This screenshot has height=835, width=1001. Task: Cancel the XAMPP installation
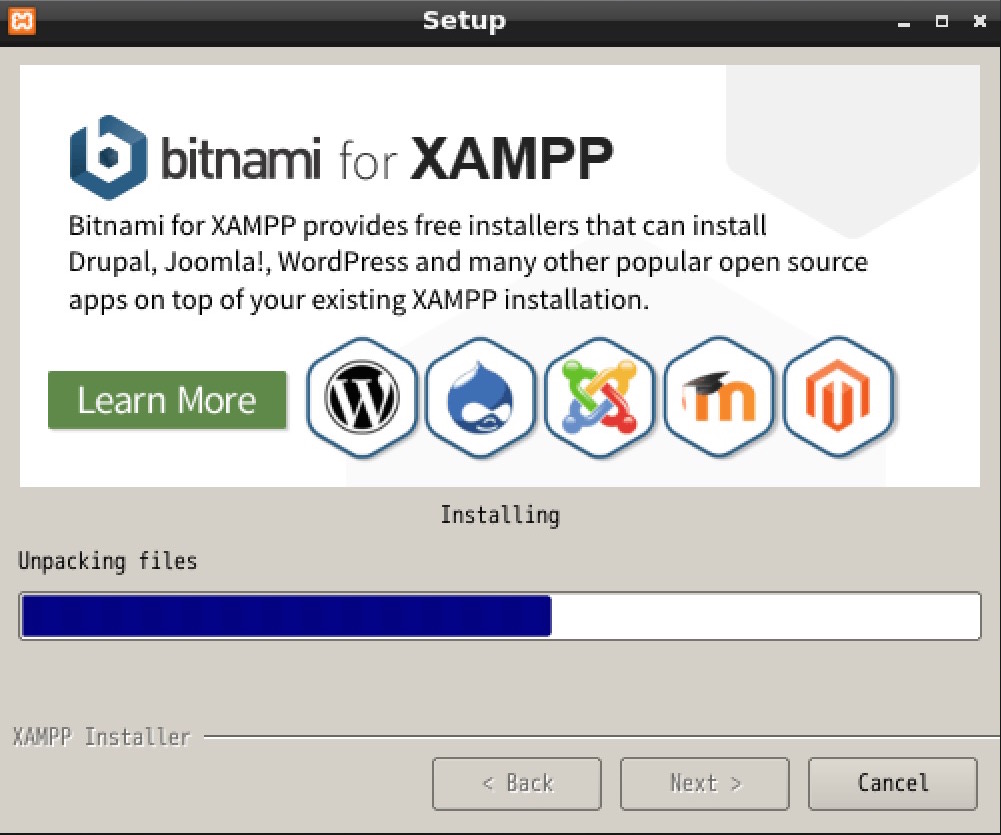click(x=892, y=783)
